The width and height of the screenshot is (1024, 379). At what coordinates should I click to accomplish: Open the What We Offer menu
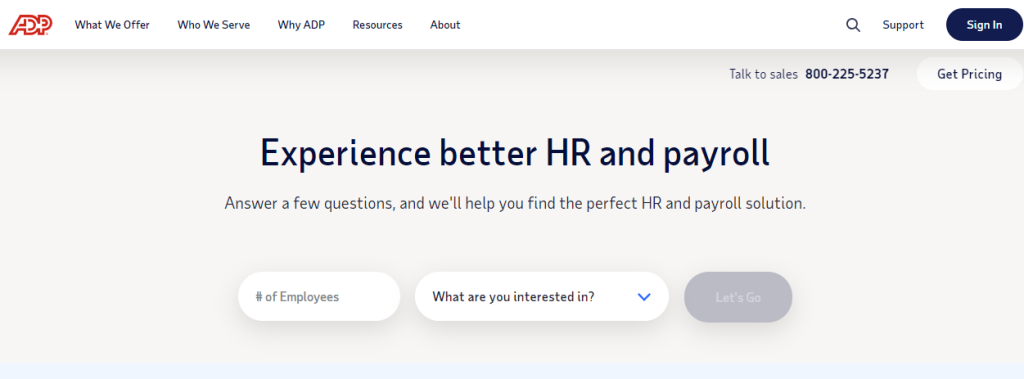(112, 25)
